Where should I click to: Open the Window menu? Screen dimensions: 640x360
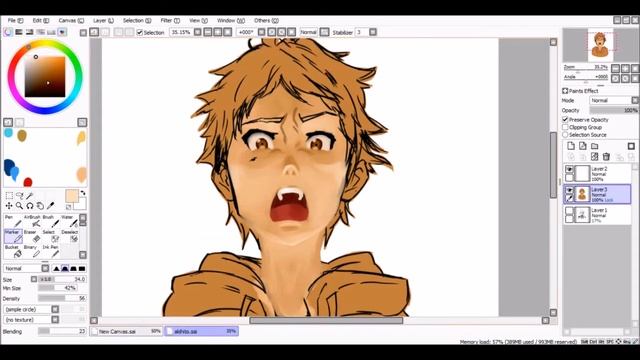tap(231, 20)
